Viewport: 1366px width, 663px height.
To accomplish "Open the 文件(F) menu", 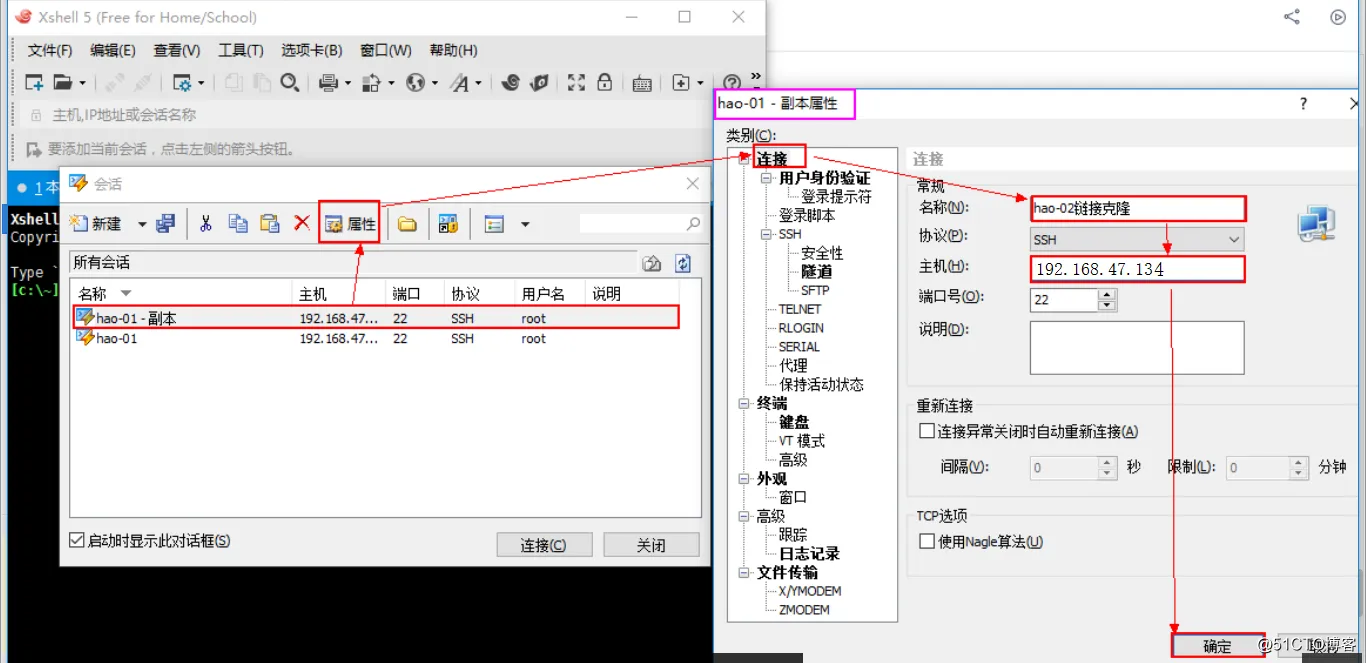I will (x=50, y=50).
